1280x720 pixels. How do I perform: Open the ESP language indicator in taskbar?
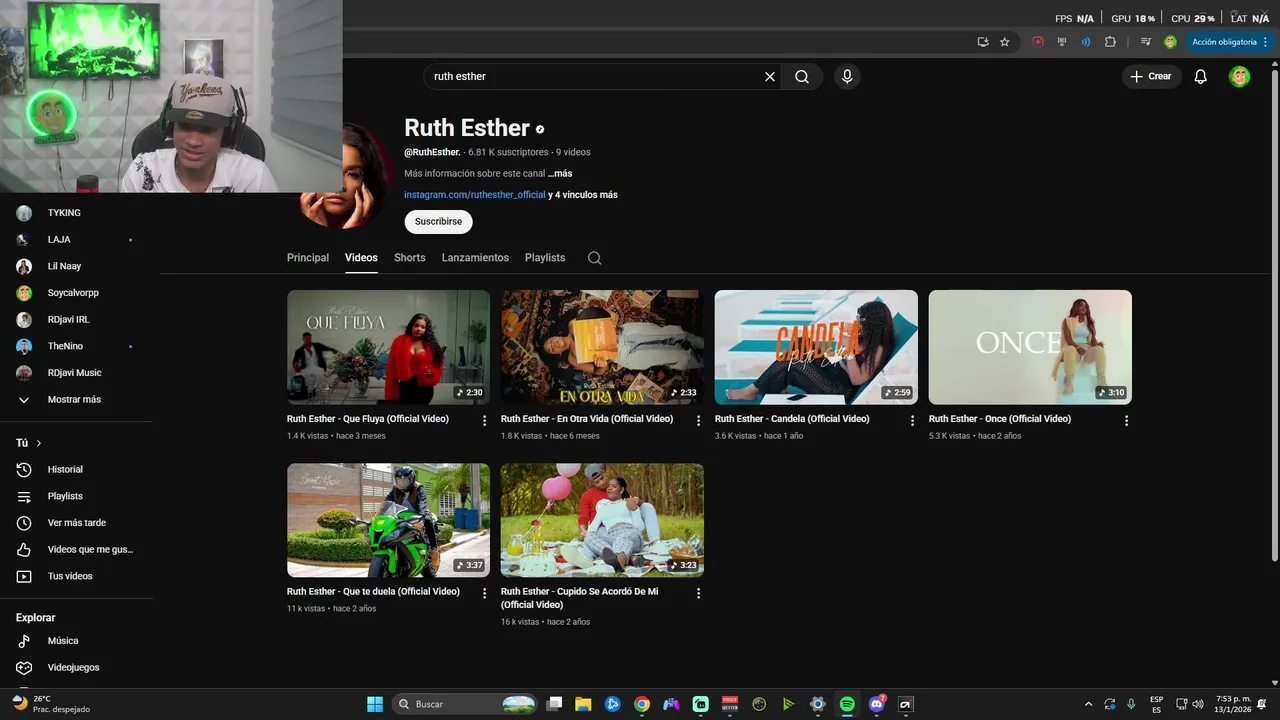point(1156,704)
